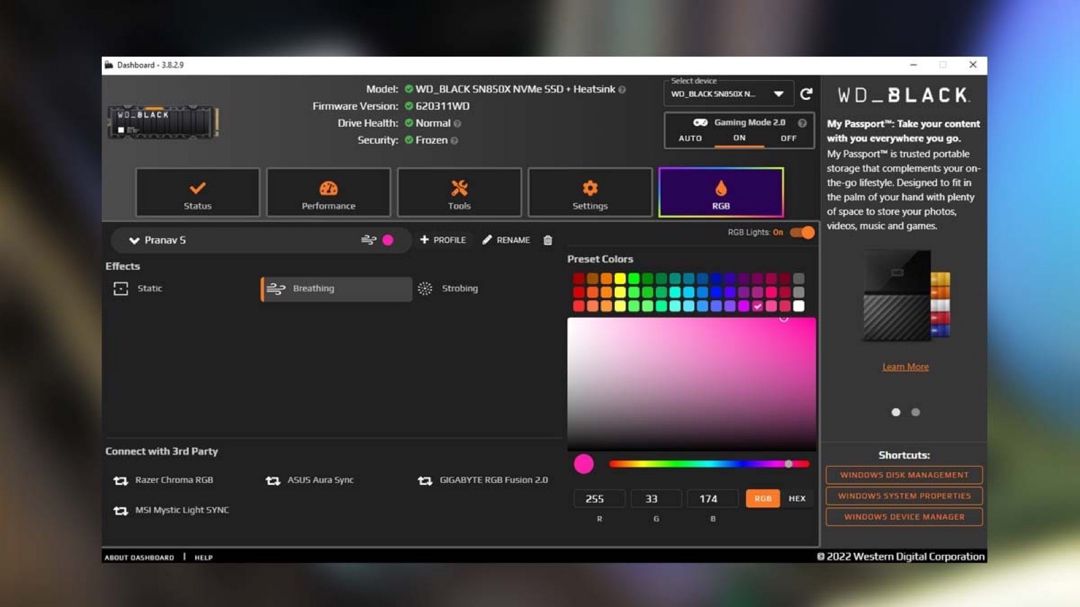1080x607 pixels.
Task: Set Gaming Mode to AUTO
Action: 690,138
